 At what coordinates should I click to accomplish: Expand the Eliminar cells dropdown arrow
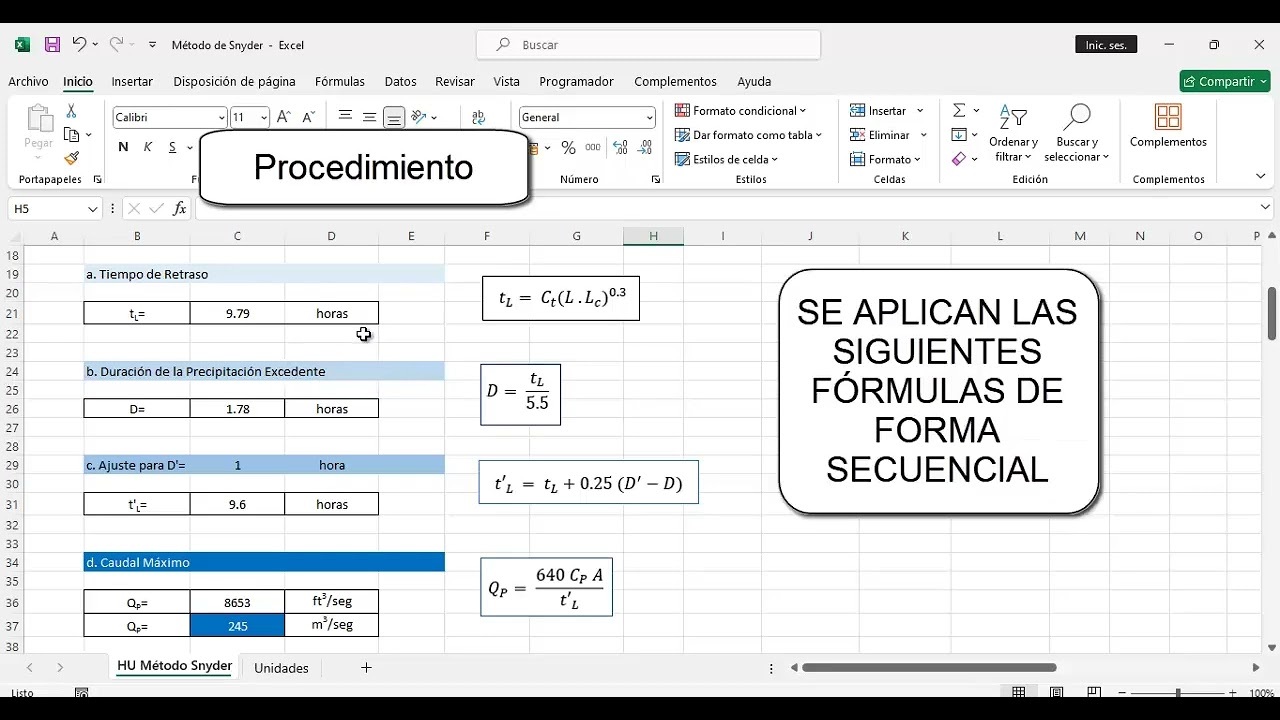click(924, 135)
